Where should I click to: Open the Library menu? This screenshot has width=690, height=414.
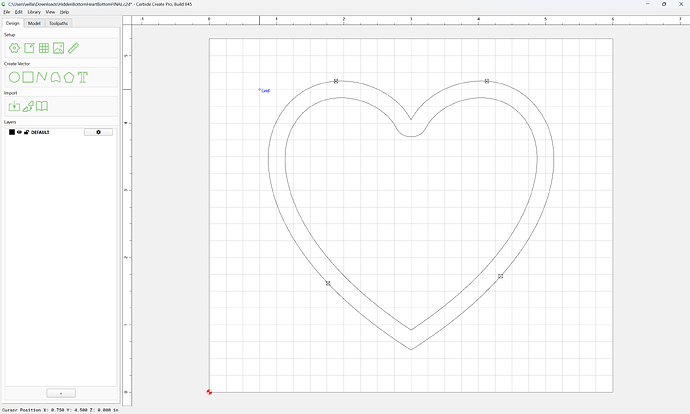(34, 12)
